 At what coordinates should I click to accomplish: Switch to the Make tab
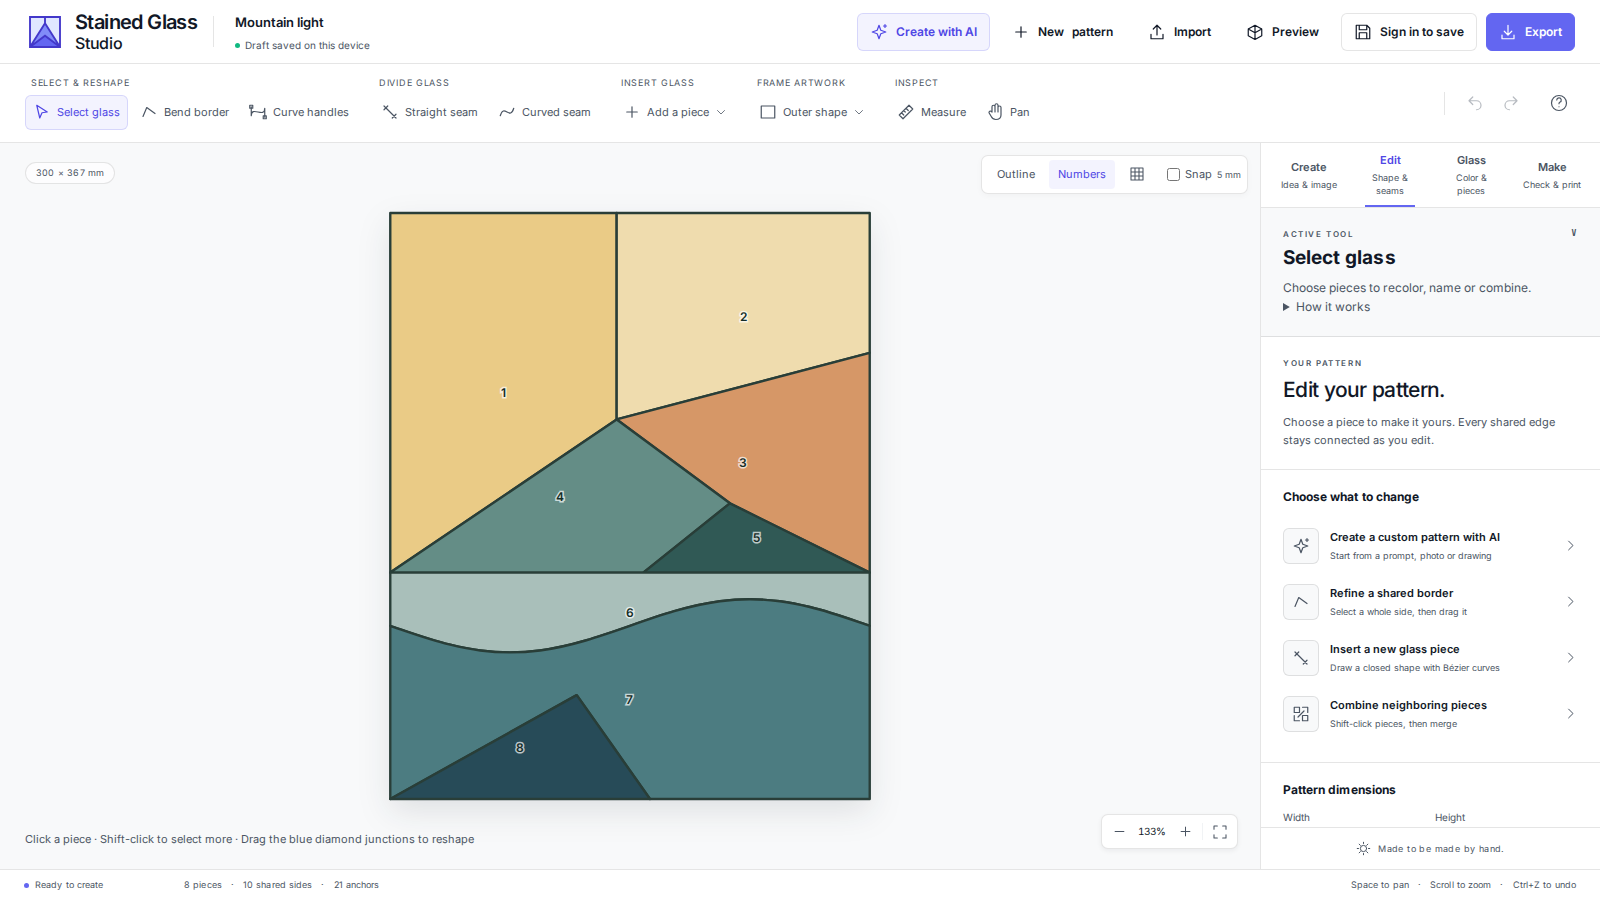1552,175
